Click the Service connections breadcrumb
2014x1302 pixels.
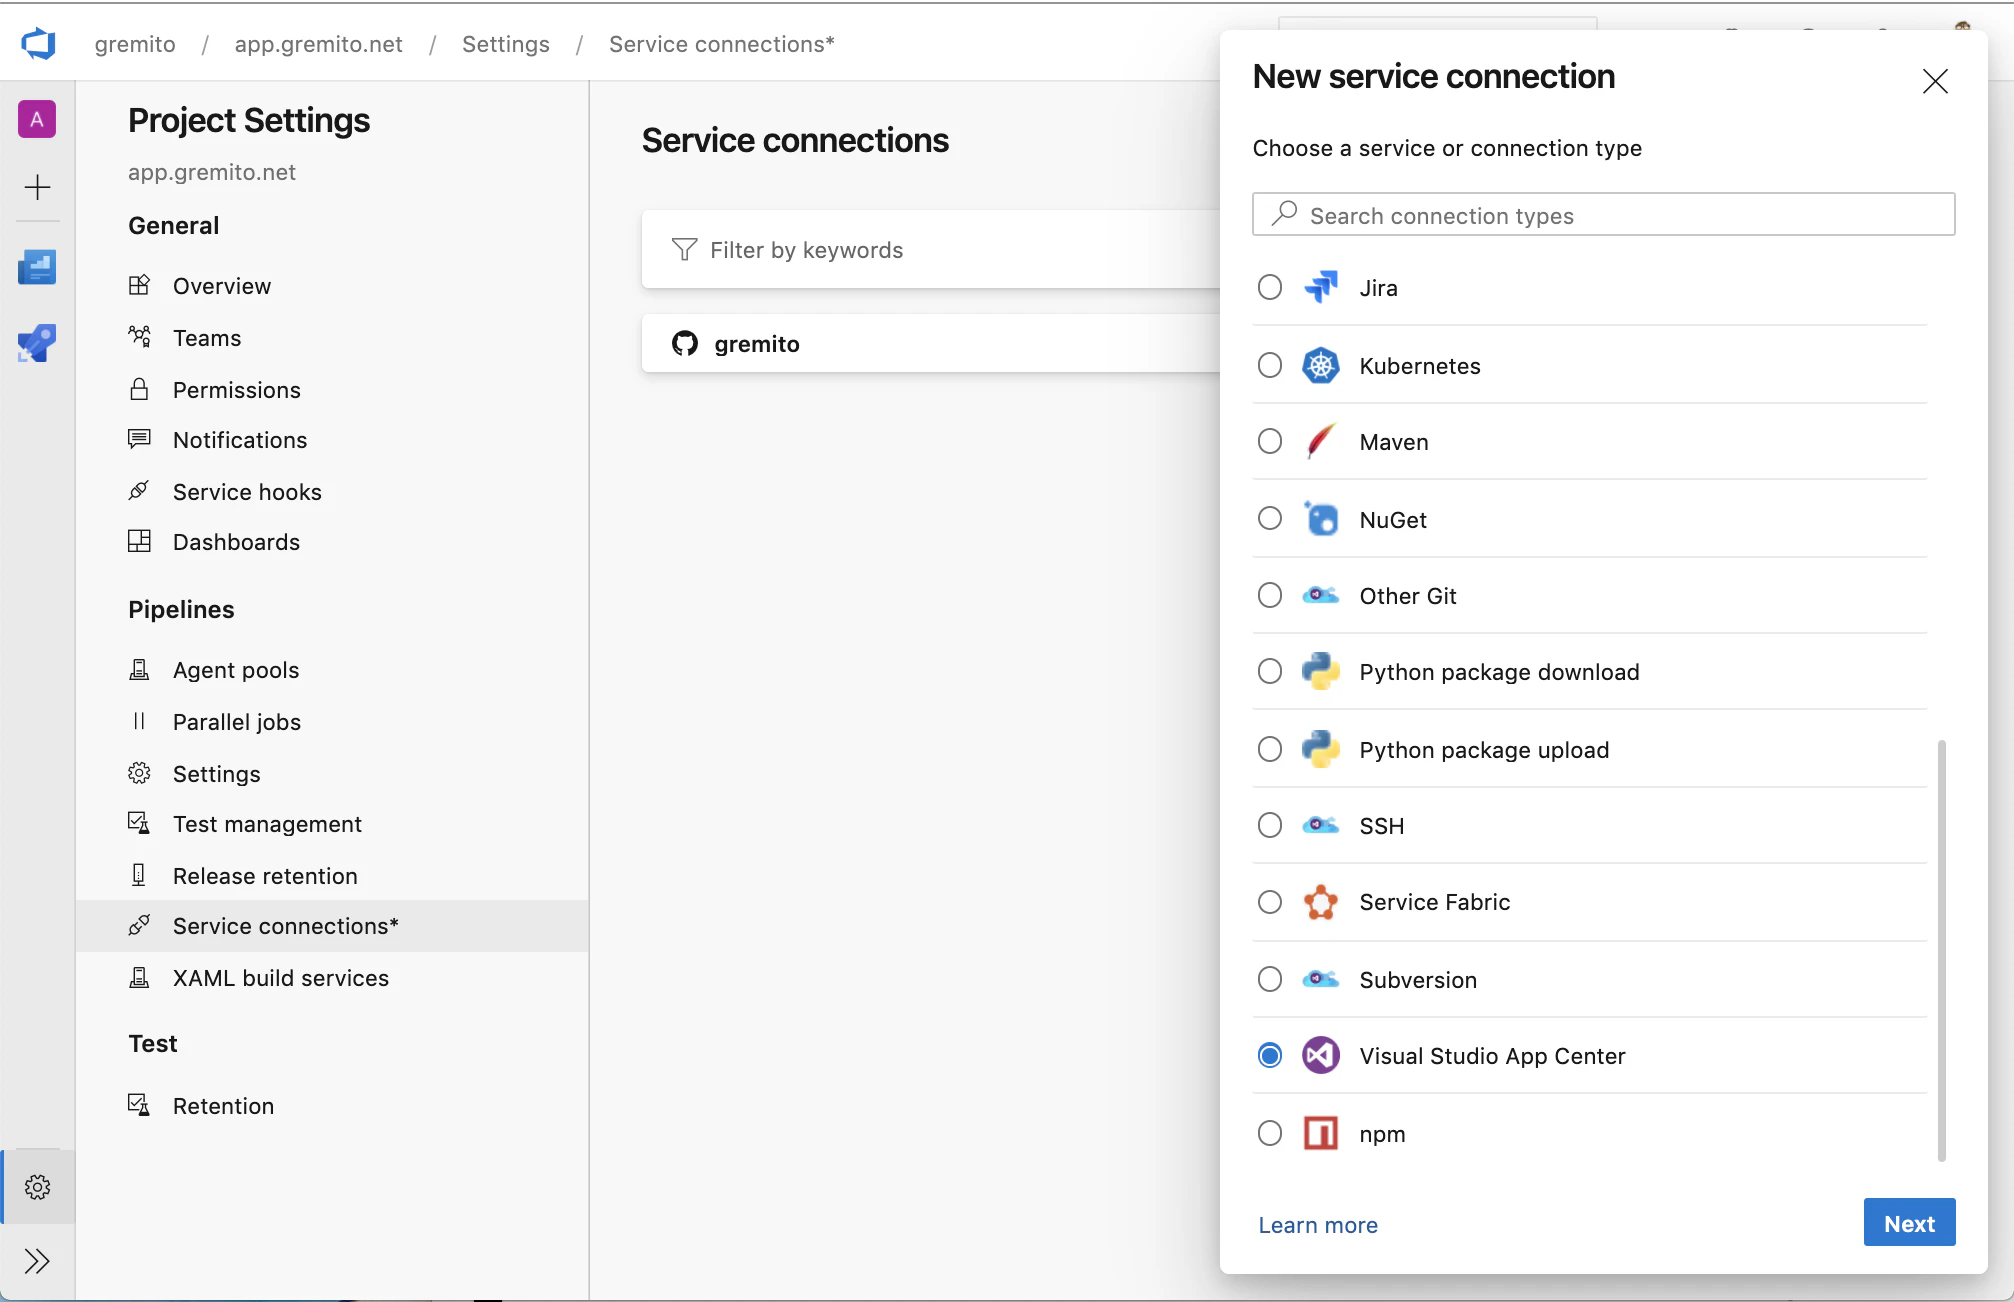[x=722, y=44]
